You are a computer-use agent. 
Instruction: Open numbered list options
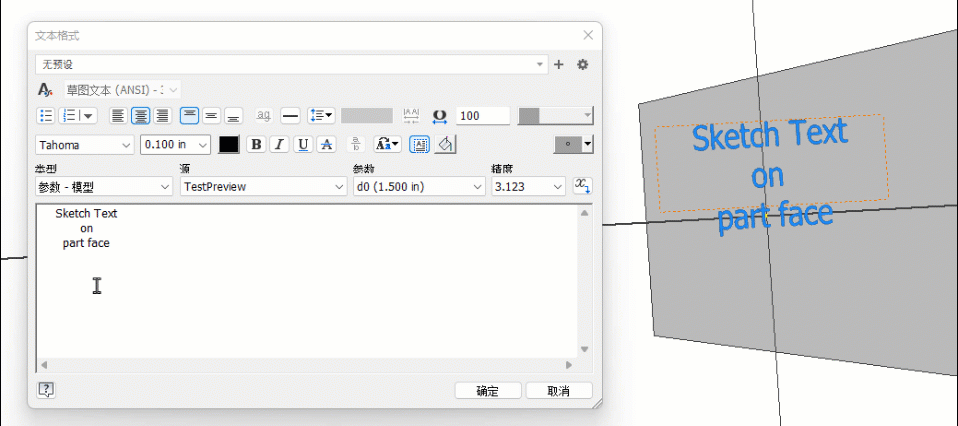[78, 115]
